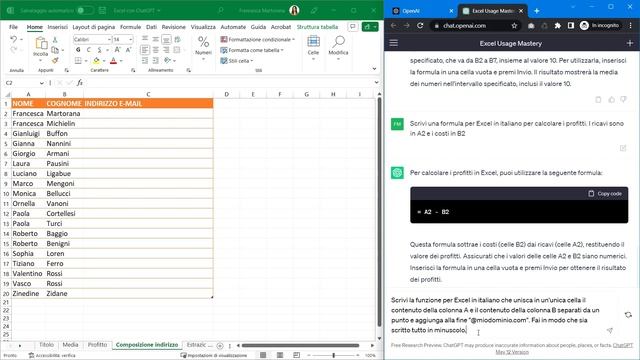Copy the response with clipboard icon
This screenshot has width=640, height=360.
[598, 100]
